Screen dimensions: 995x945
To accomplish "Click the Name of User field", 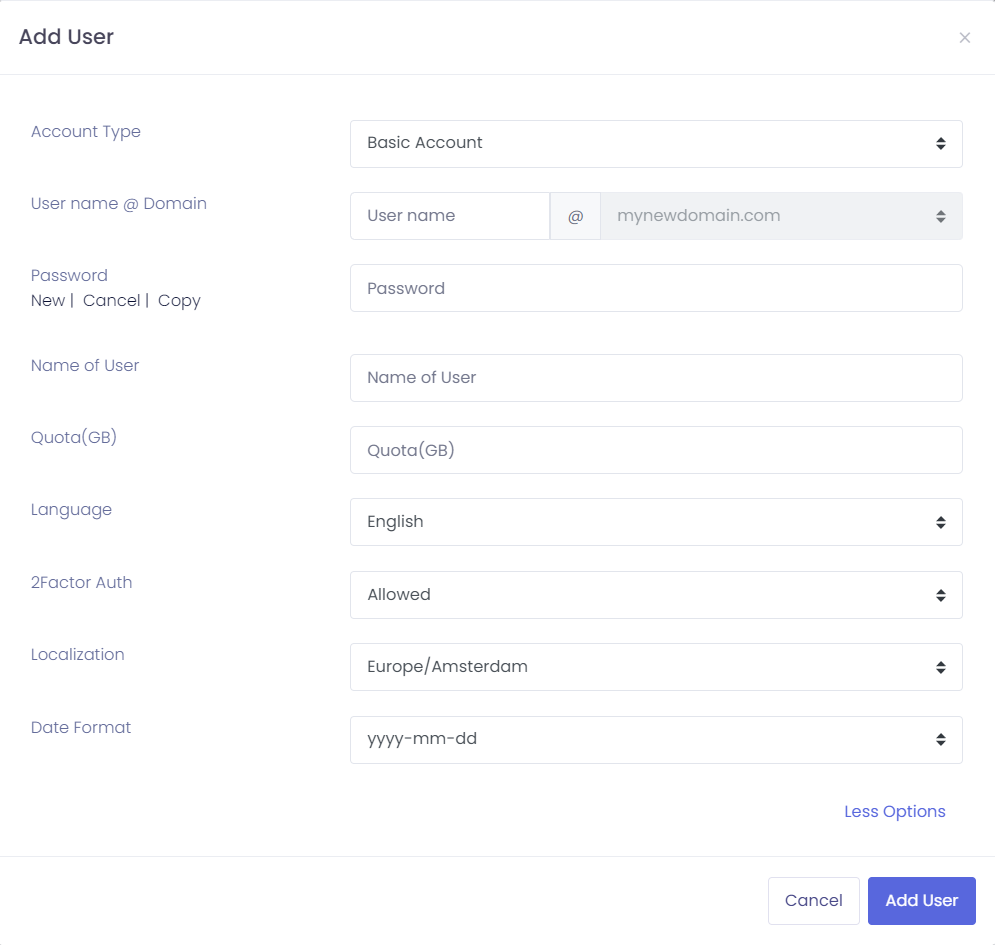I will (x=656, y=378).
